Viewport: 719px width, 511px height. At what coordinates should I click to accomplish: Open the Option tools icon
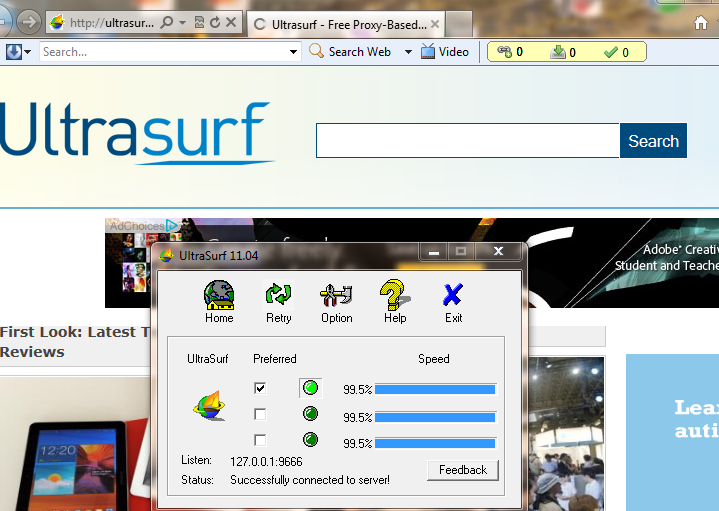coord(336,294)
